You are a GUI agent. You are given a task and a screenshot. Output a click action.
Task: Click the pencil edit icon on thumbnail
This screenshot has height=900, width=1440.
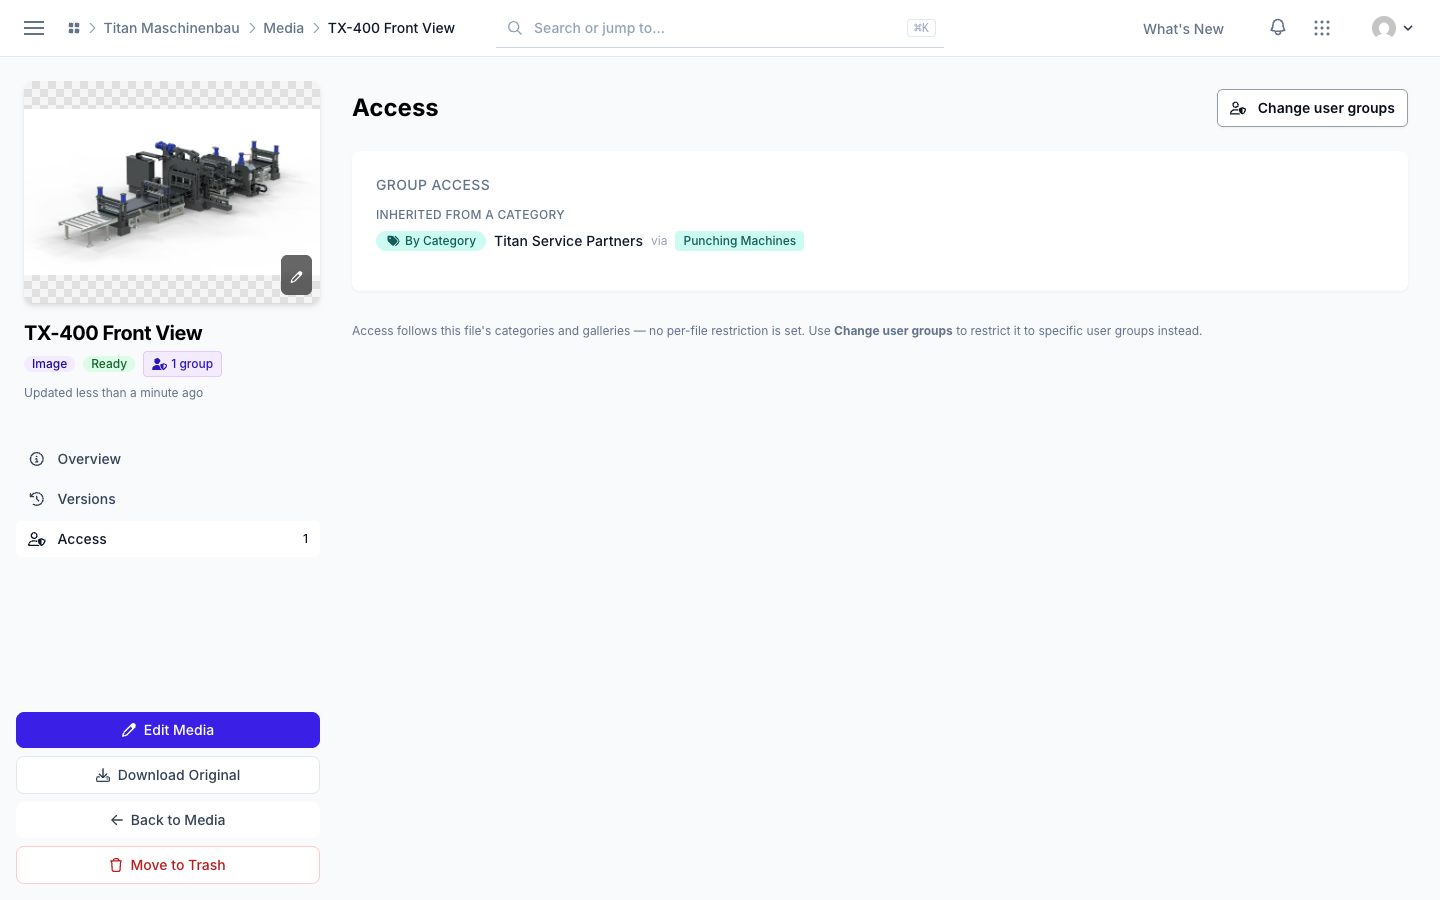[296, 275]
